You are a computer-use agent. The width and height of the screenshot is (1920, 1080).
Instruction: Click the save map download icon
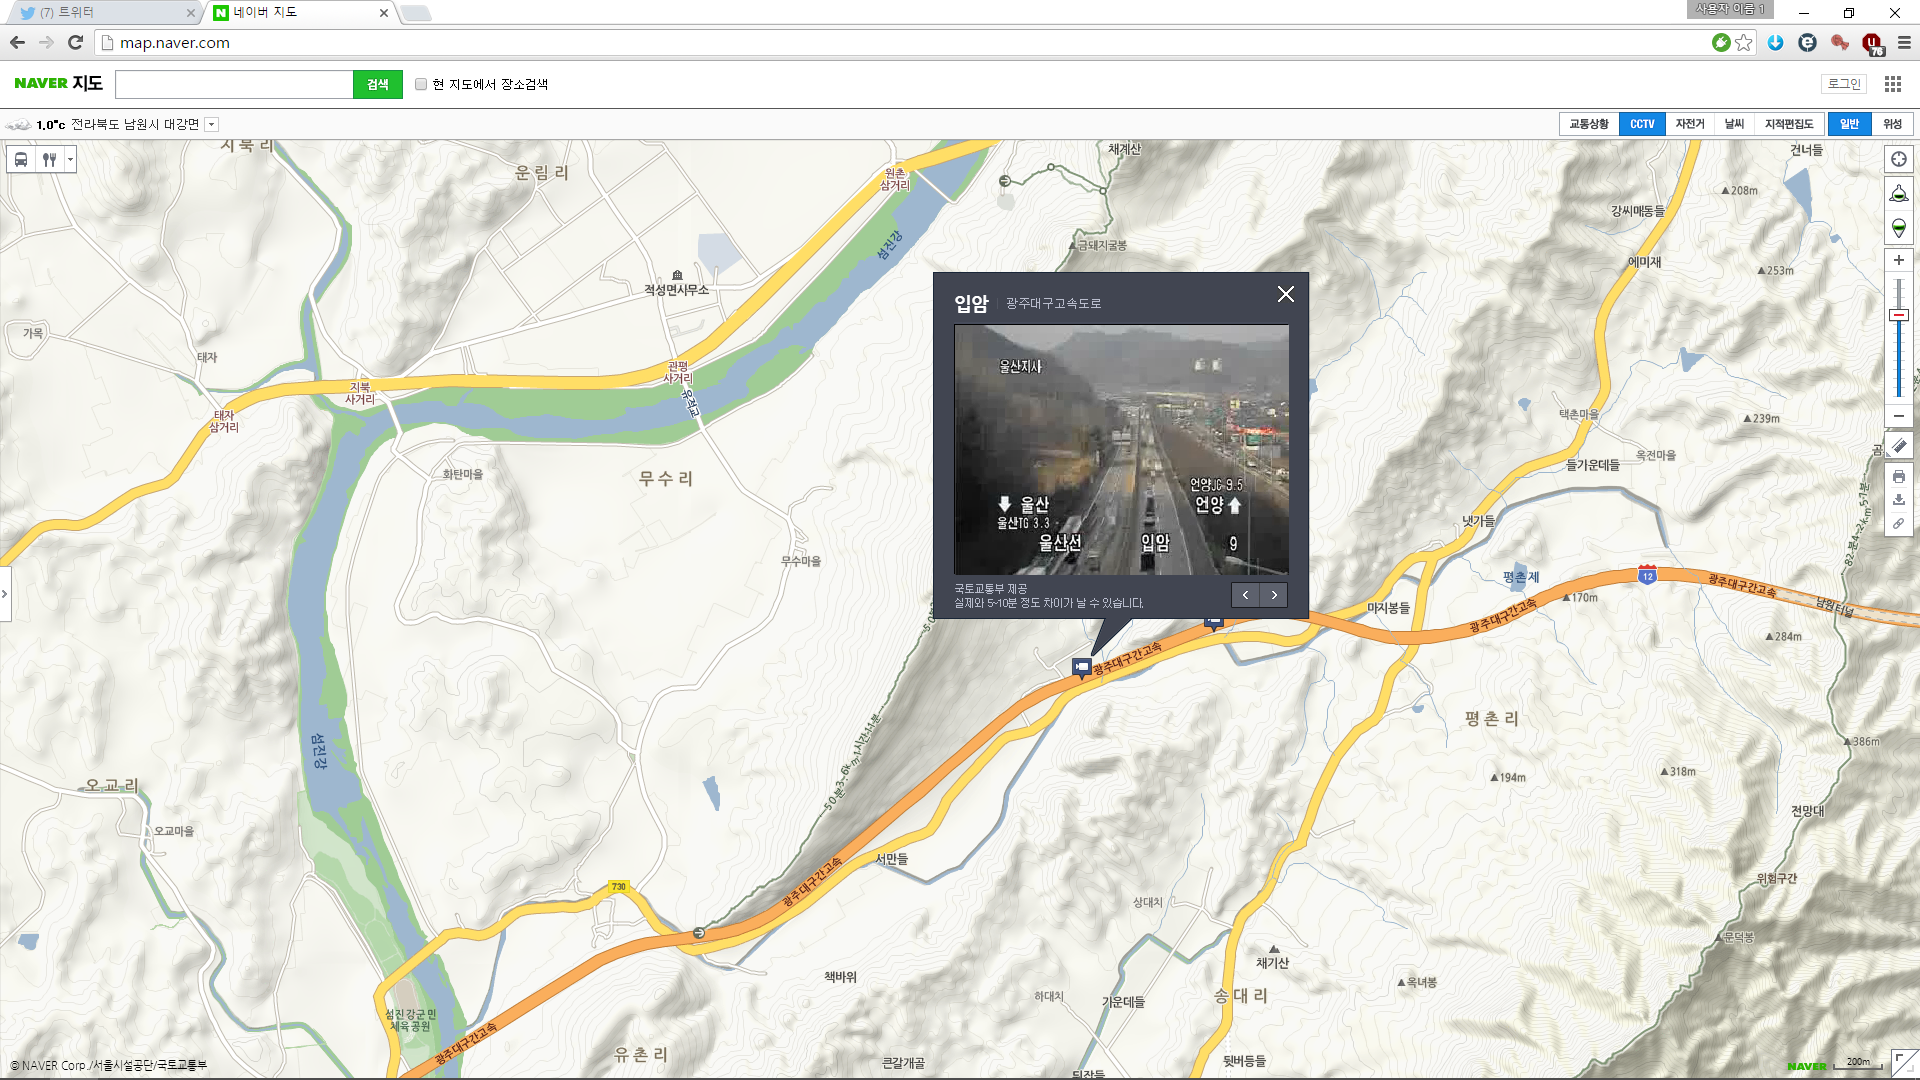click(x=1898, y=500)
